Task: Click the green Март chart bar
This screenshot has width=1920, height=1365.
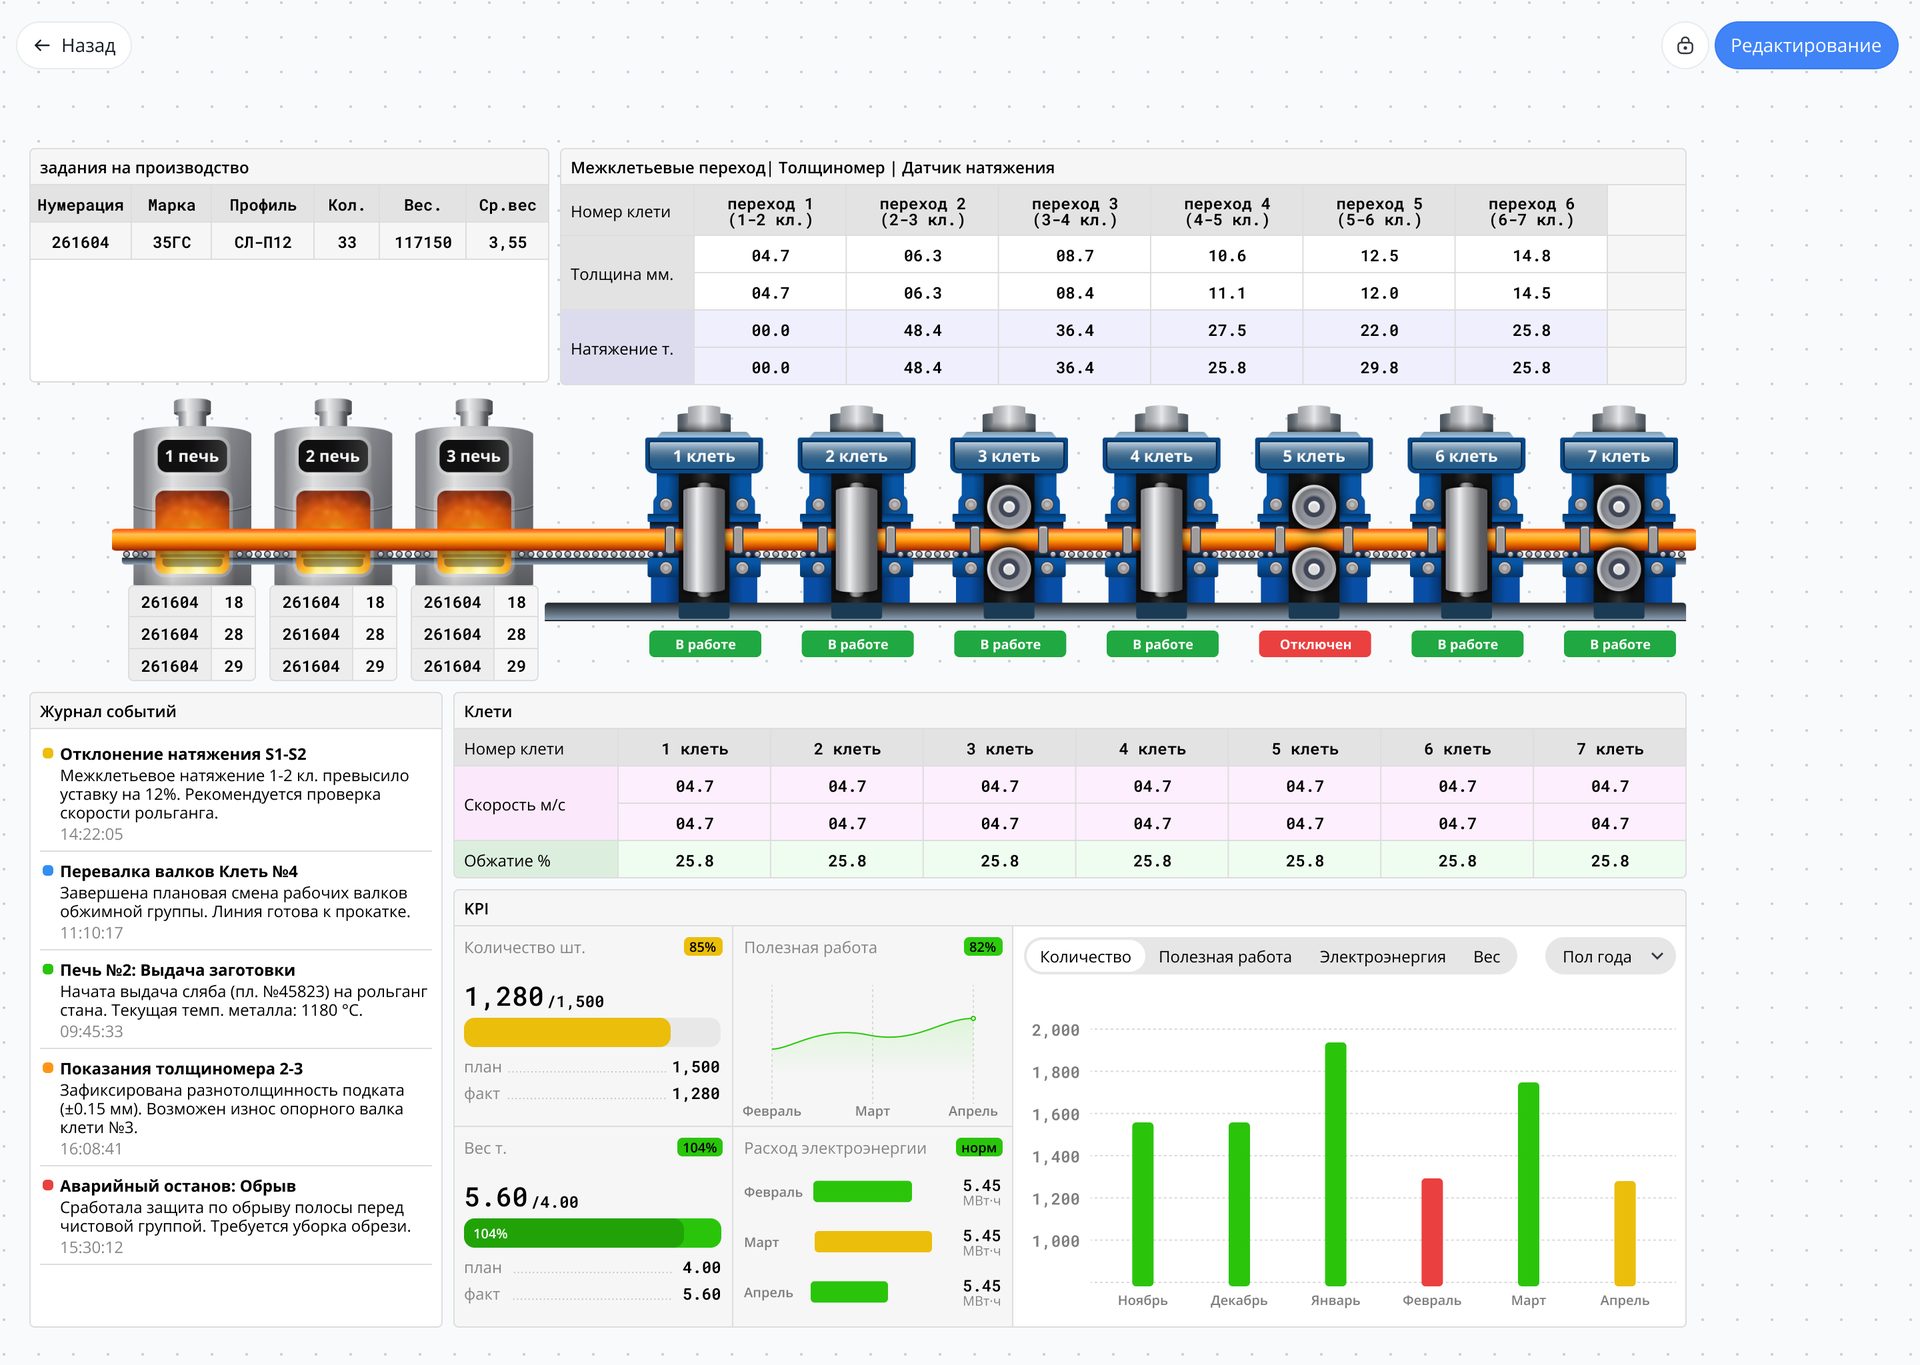Action: coord(1528,1183)
